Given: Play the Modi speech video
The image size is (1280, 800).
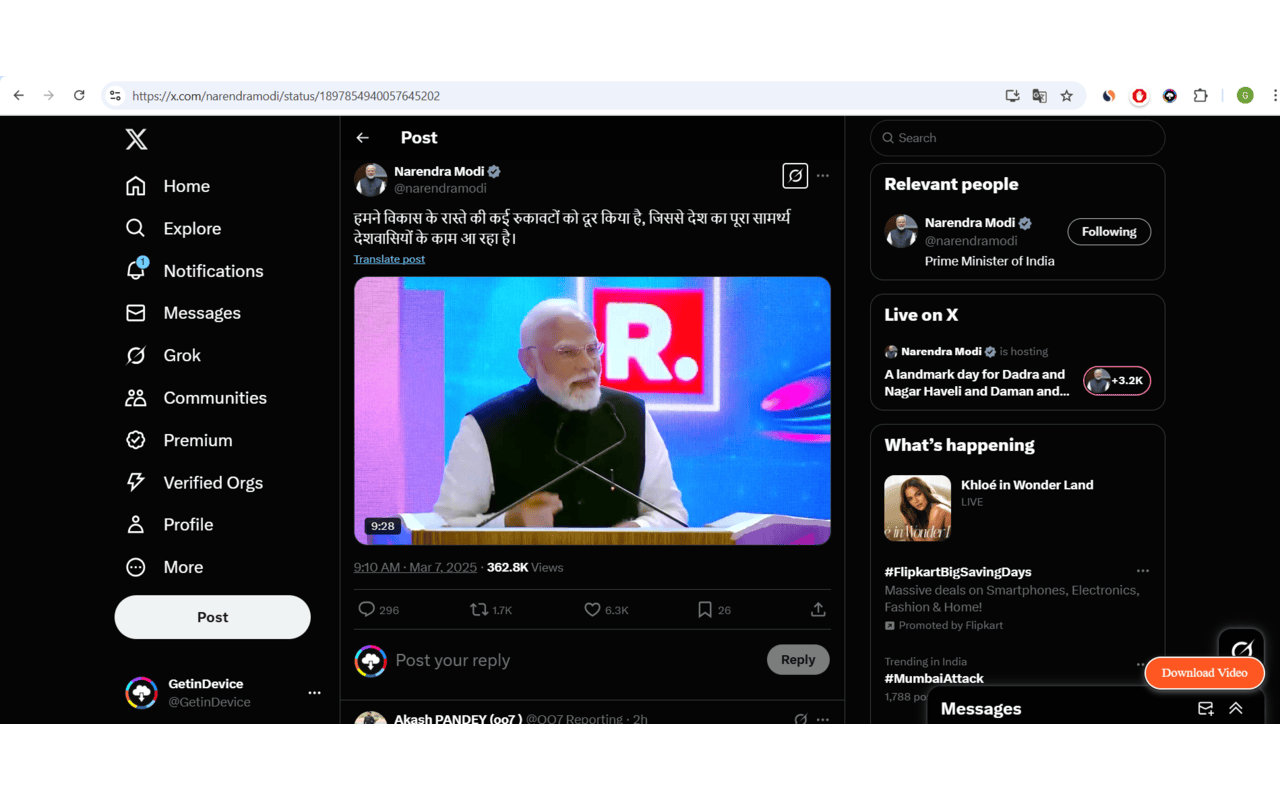Looking at the screenshot, I should point(592,411).
